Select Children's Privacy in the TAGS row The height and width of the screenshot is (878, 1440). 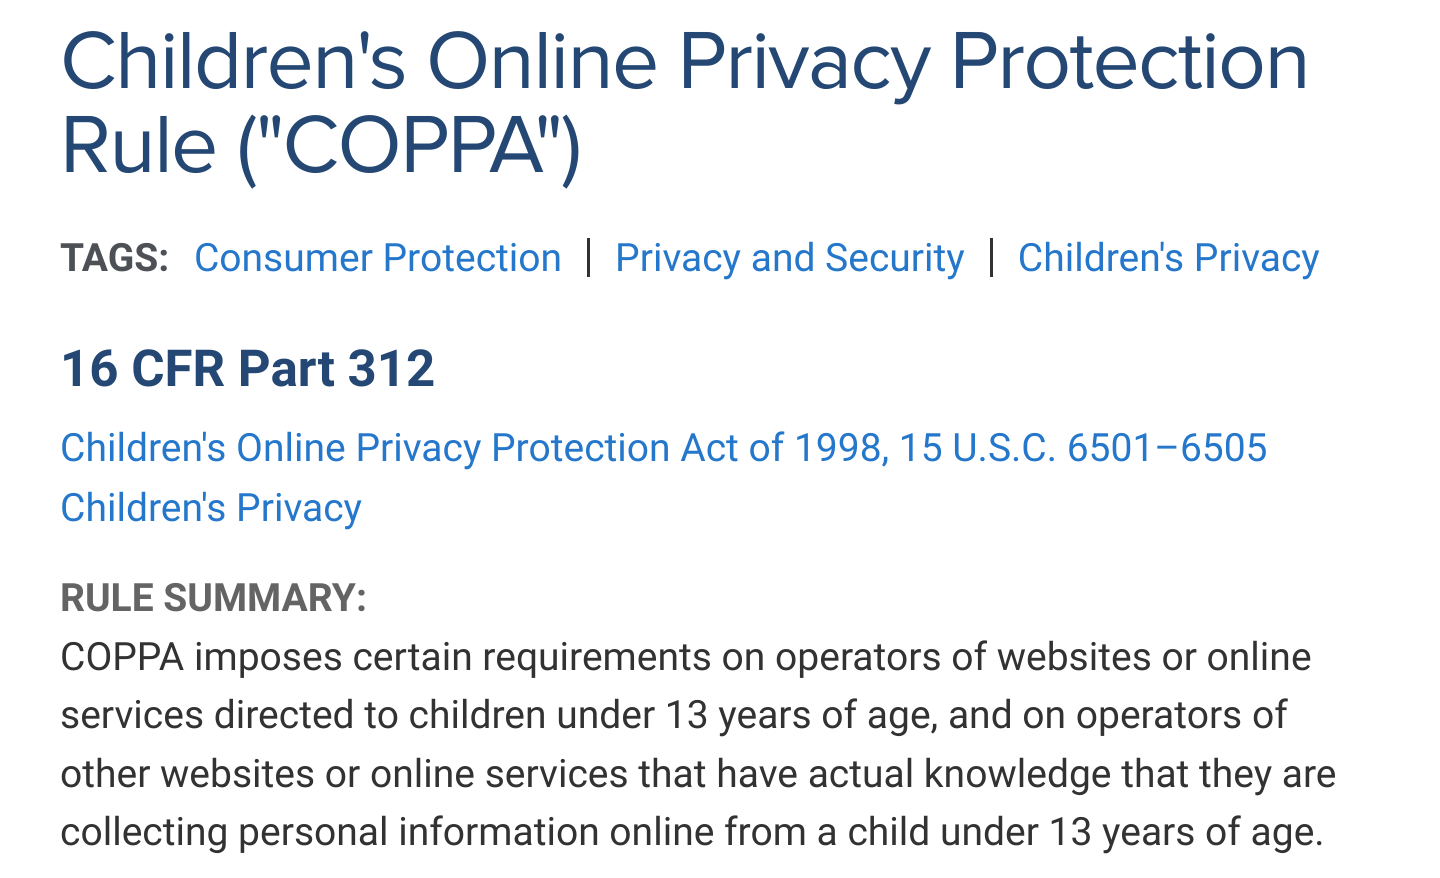point(1168,258)
